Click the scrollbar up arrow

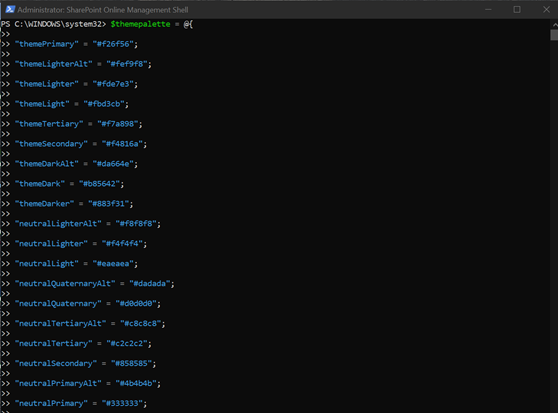click(x=554, y=25)
